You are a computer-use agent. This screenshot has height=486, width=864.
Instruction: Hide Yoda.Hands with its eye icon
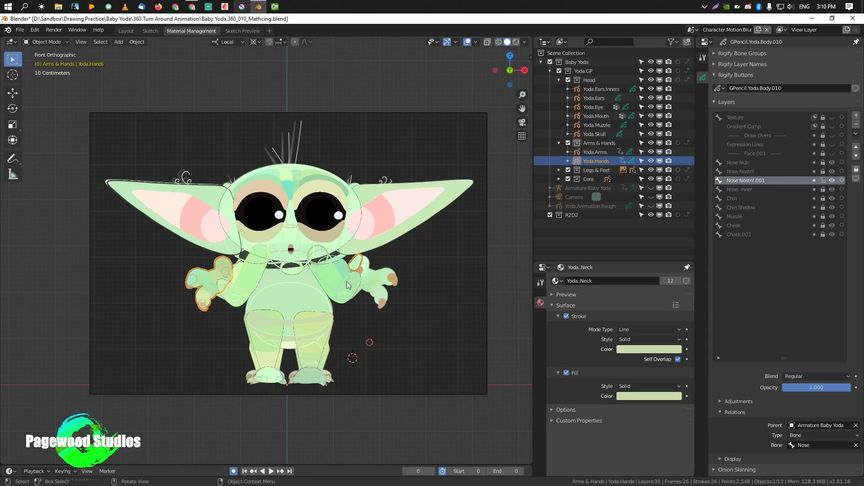click(x=650, y=161)
